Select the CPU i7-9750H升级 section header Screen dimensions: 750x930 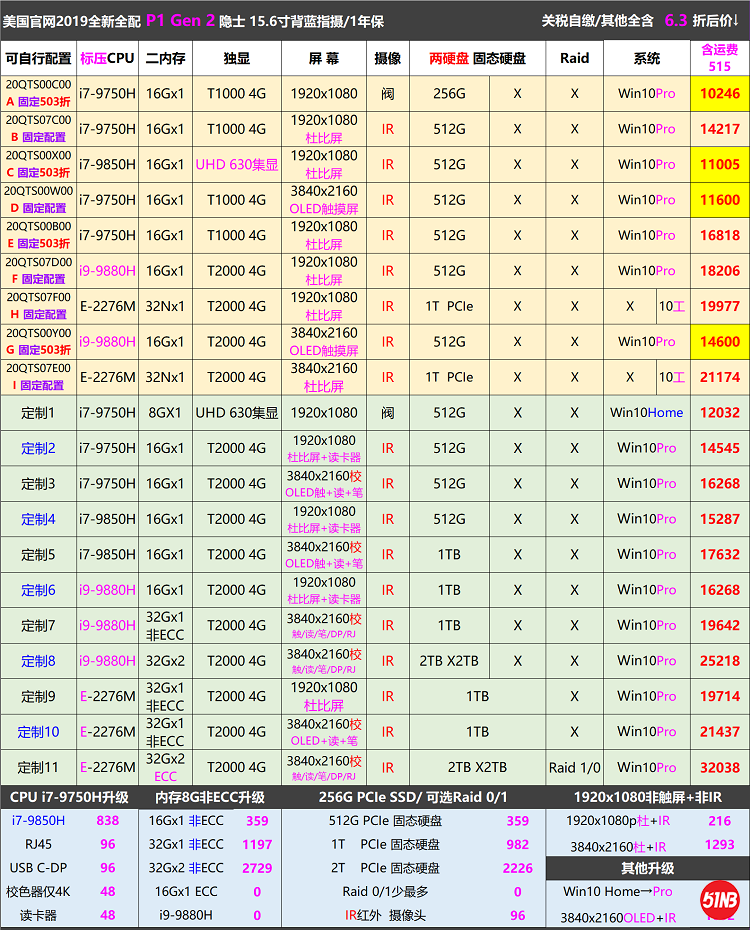[x=68, y=797]
